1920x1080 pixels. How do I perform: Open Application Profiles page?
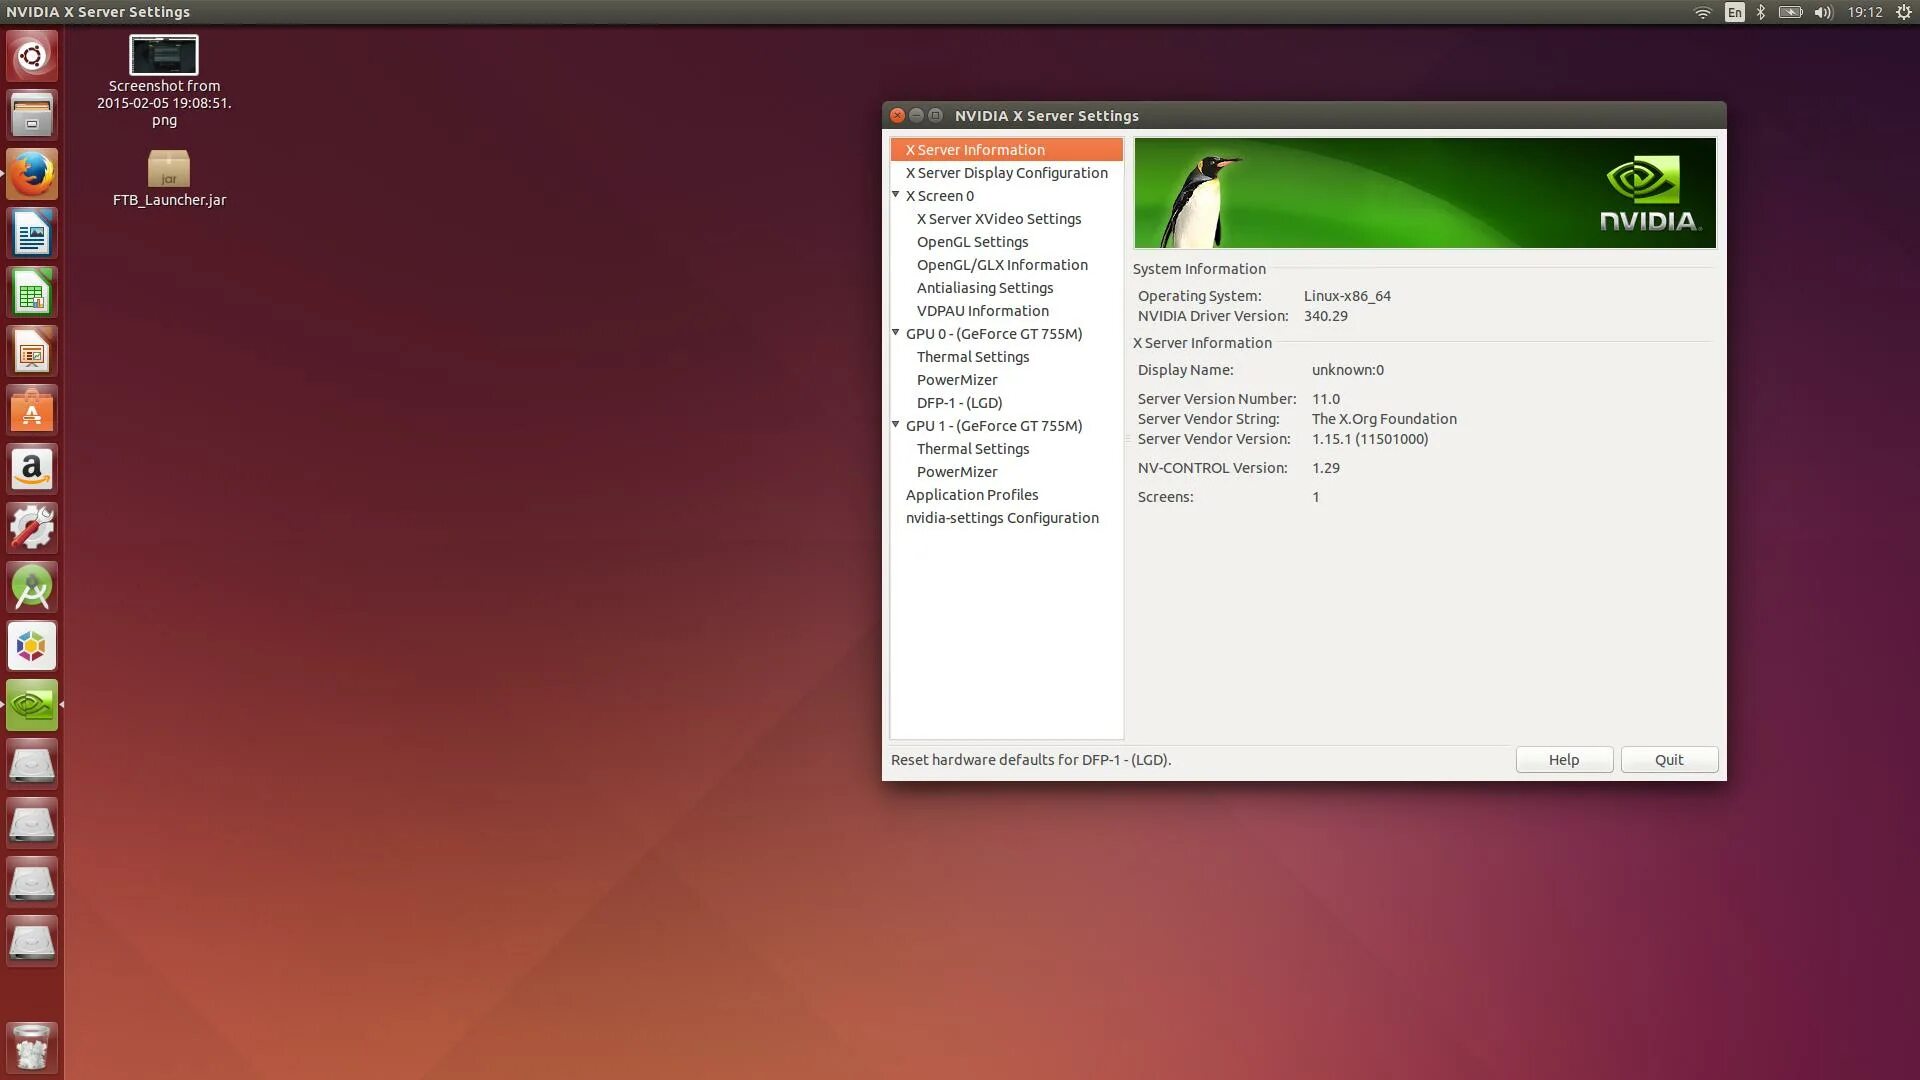[x=972, y=495]
